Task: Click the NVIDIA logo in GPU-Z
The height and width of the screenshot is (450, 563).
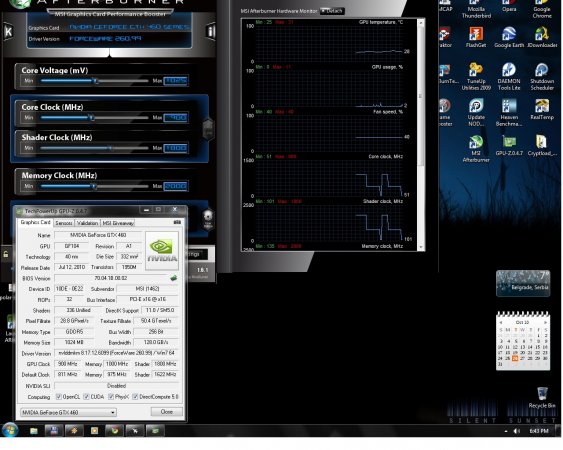Action: click(162, 251)
